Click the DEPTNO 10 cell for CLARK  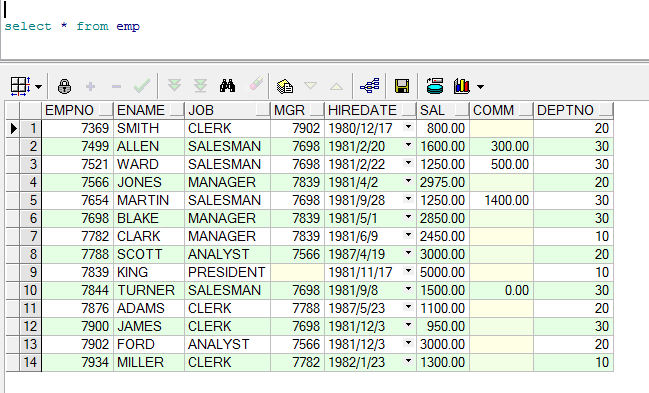[x=574, y=236]
